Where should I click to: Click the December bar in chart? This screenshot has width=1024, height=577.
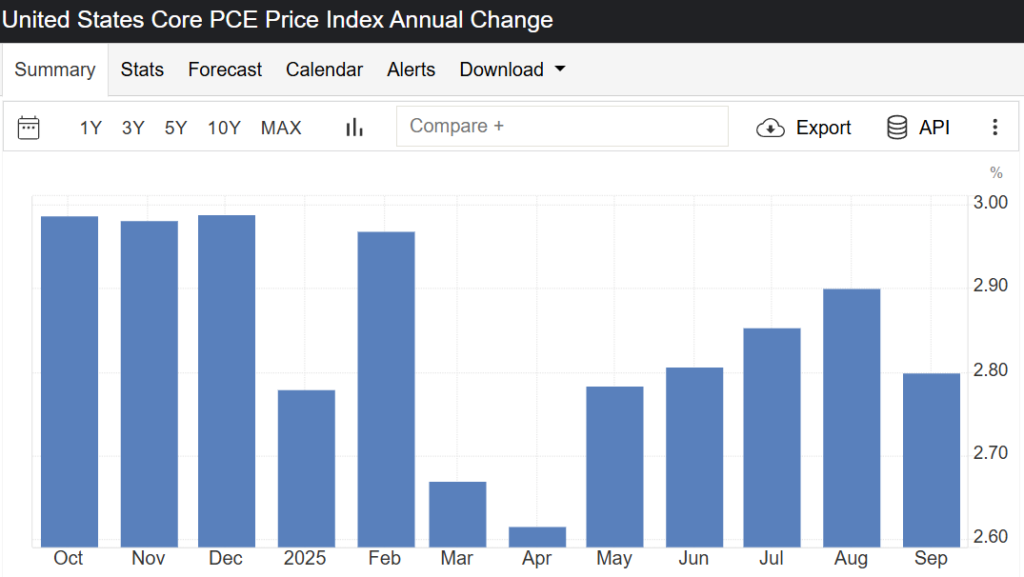pos(226,380)
